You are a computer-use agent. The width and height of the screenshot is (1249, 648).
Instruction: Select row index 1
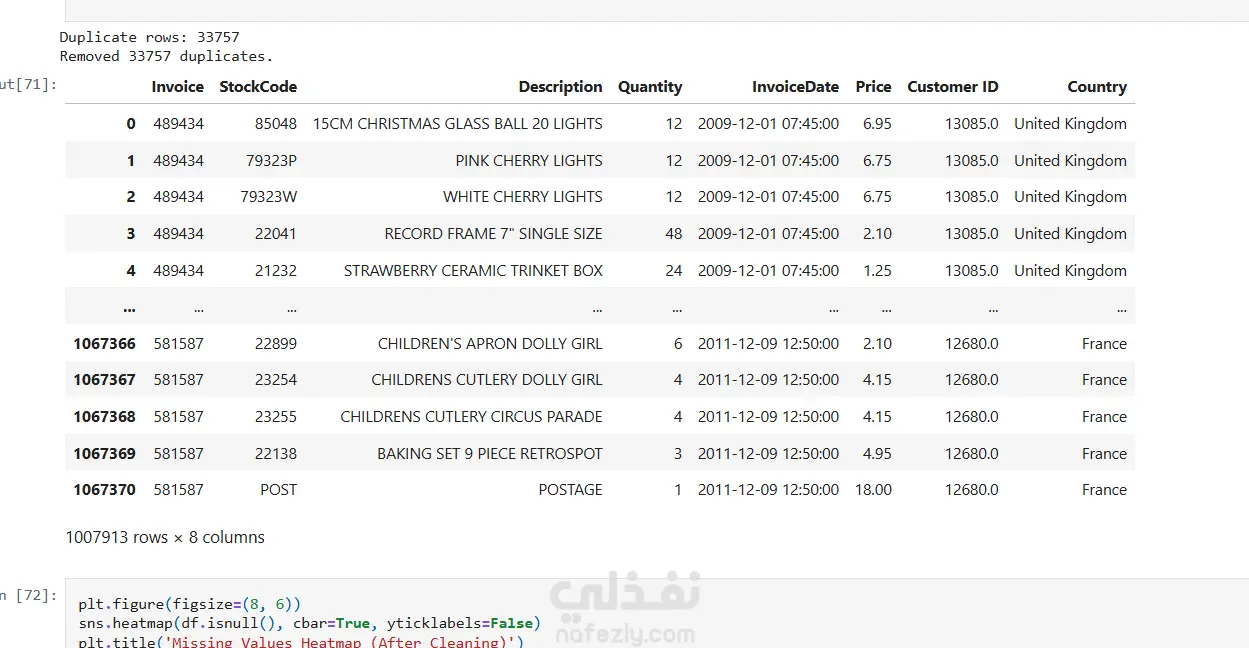coord(130,161)
